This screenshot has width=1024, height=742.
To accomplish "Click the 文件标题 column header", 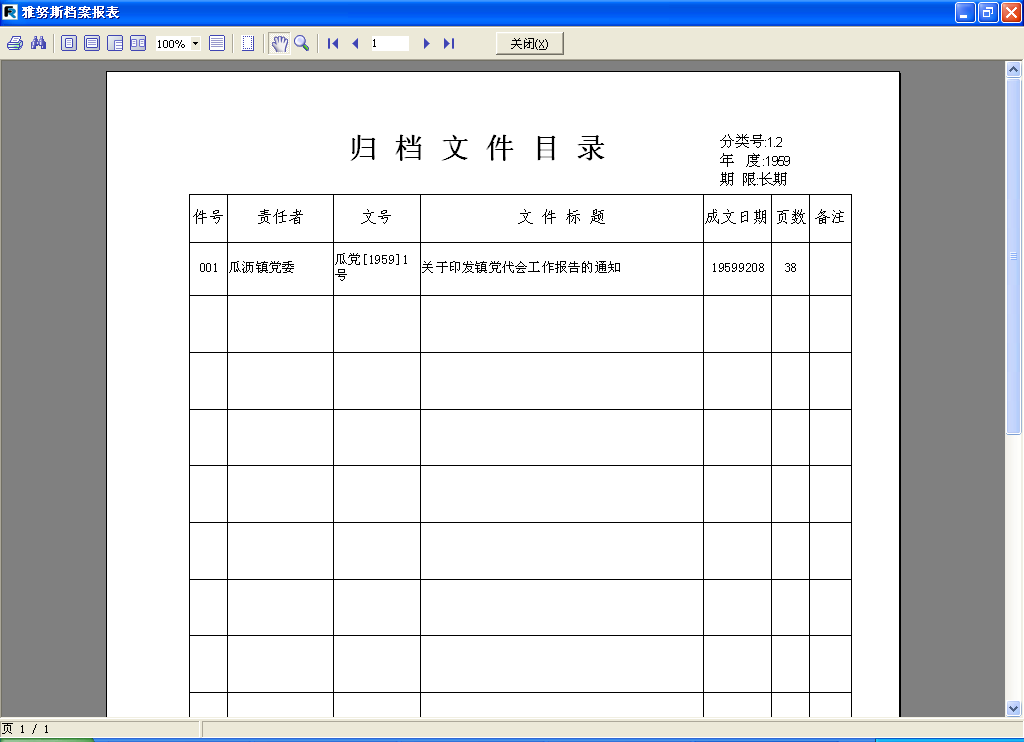I will tap(562, 218).
